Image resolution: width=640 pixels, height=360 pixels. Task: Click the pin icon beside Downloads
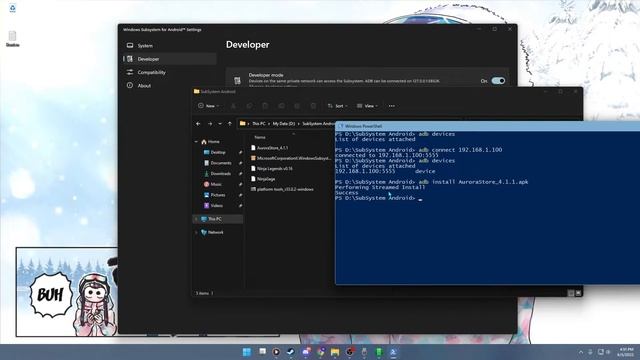(240, 173)
